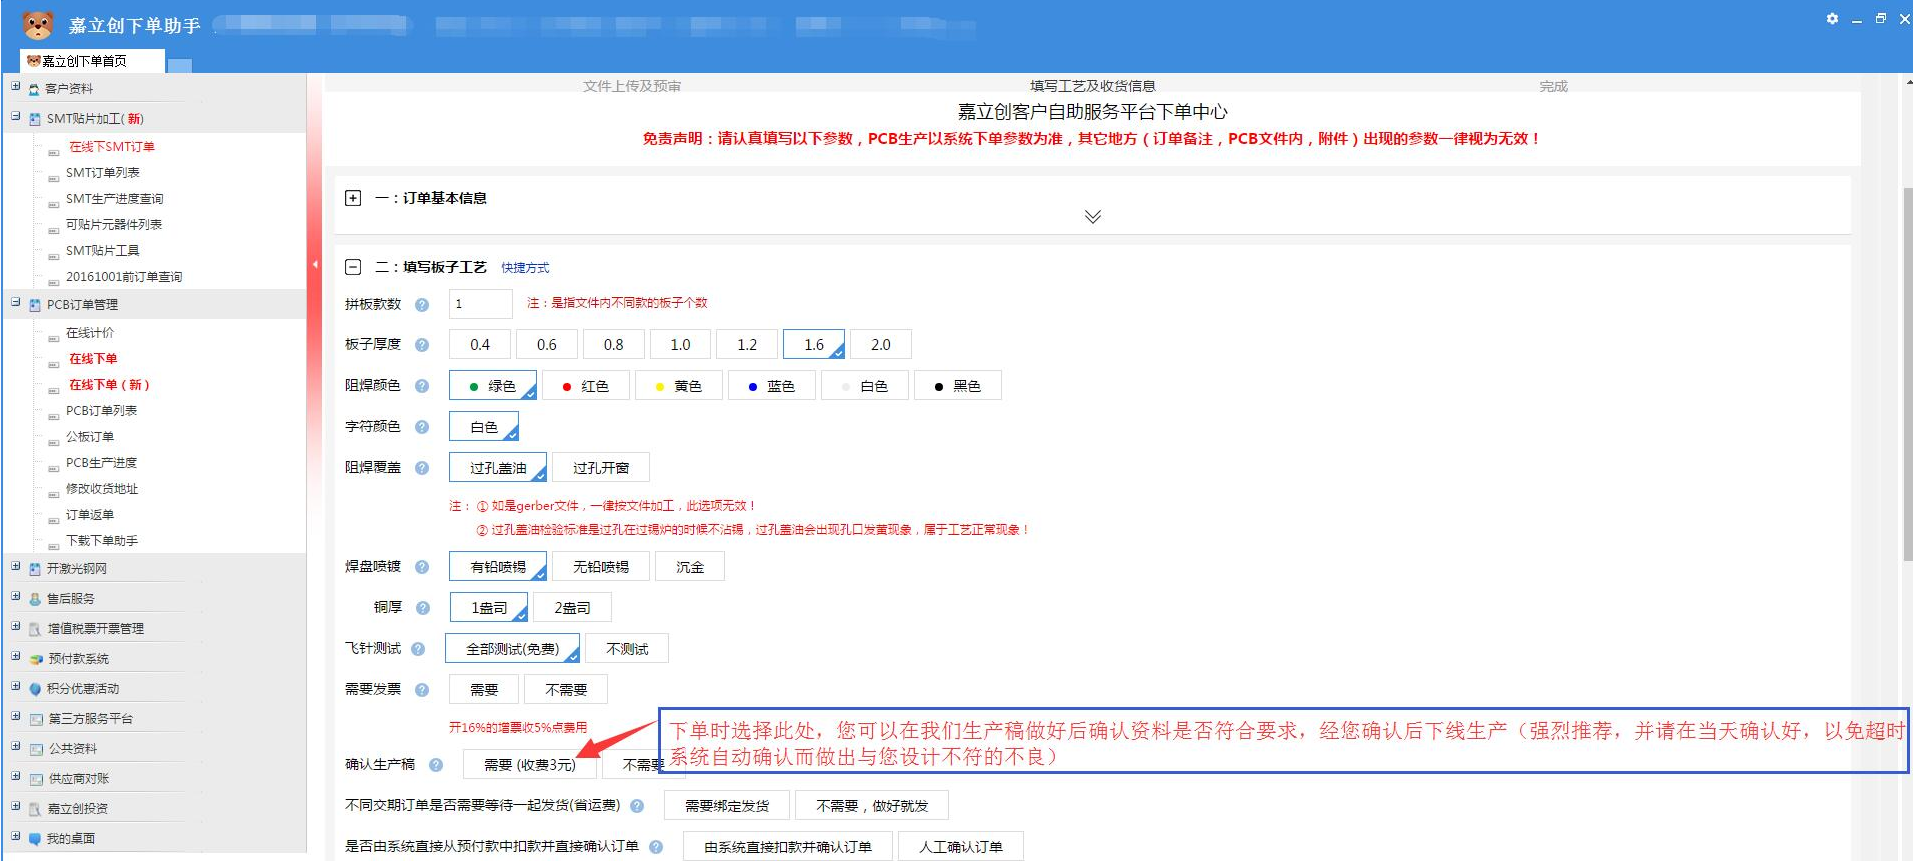This screenshot has width=1913, height=861.
Task: Click help icon next to 铜厚
Action: [x=423, y=608]
